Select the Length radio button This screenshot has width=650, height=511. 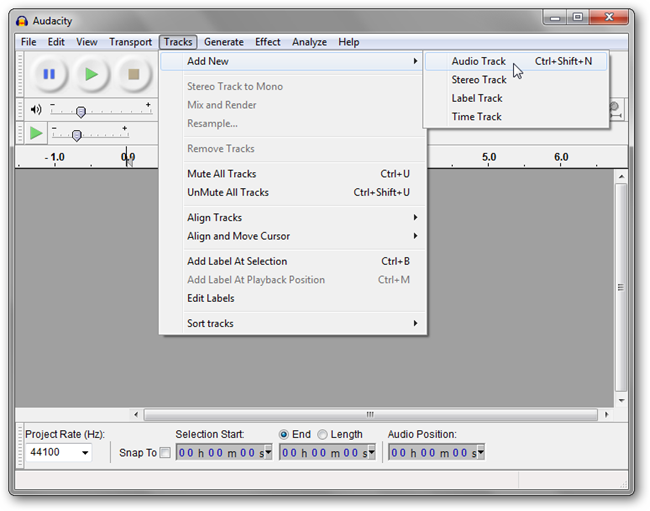pyautogui.click(x=322, y=435)
